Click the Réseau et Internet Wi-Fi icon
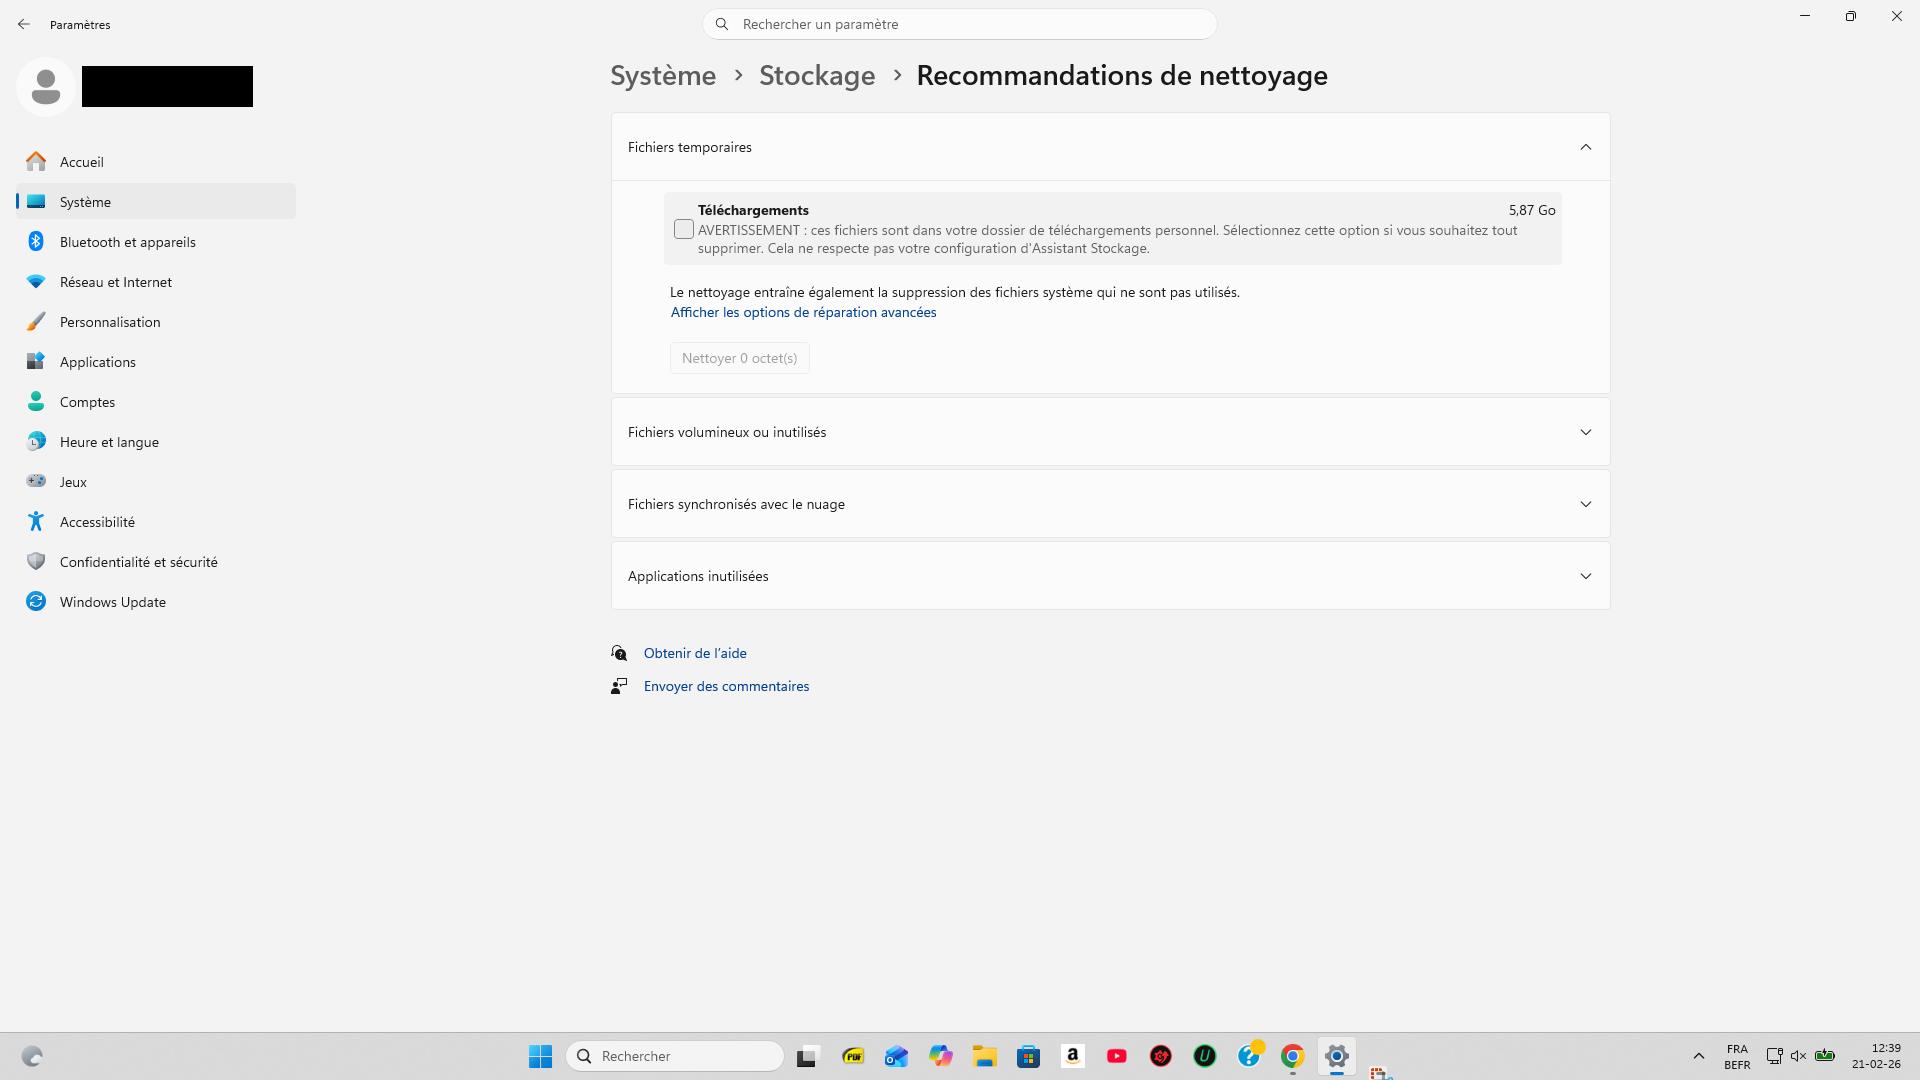 click(36, 282)
